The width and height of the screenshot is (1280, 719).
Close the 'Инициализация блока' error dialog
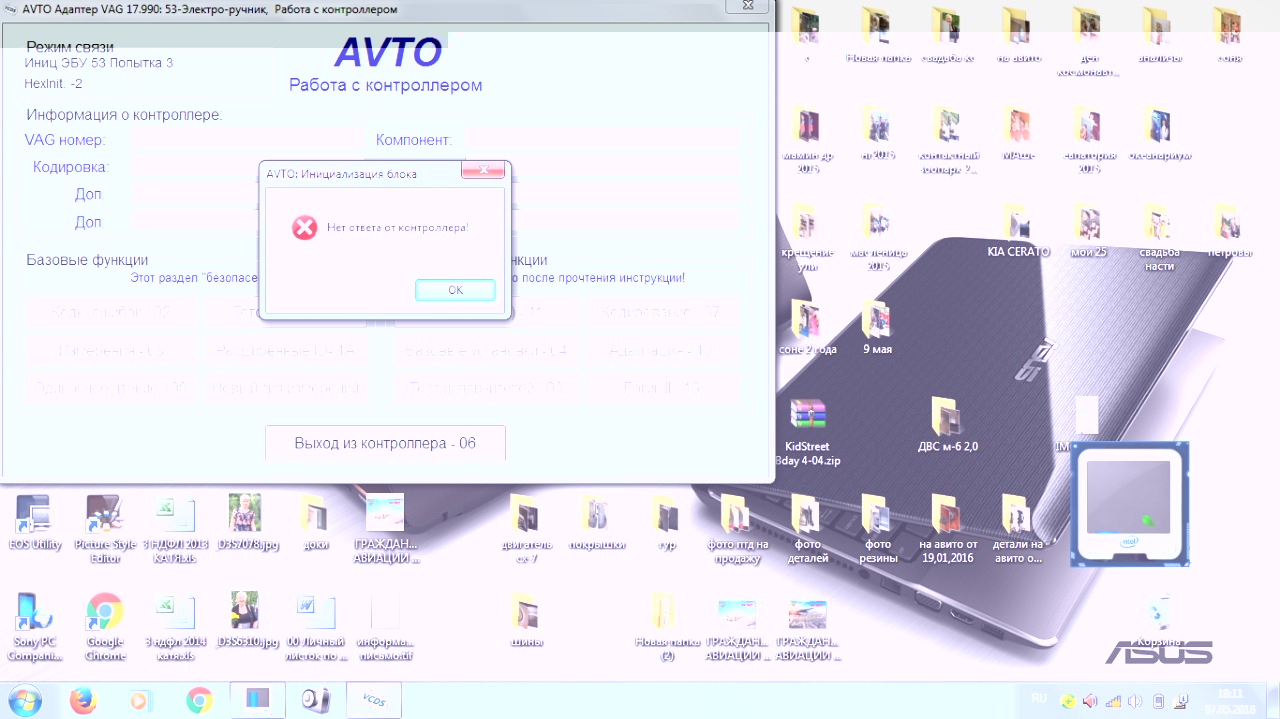(x=482, y=171)
